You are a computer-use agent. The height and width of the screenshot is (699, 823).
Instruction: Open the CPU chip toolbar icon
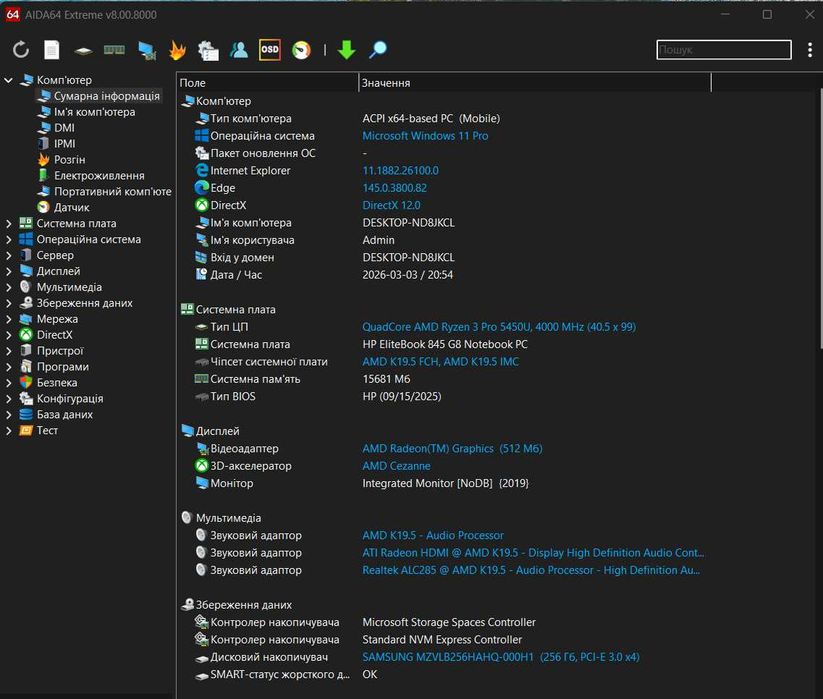point(83,50)
